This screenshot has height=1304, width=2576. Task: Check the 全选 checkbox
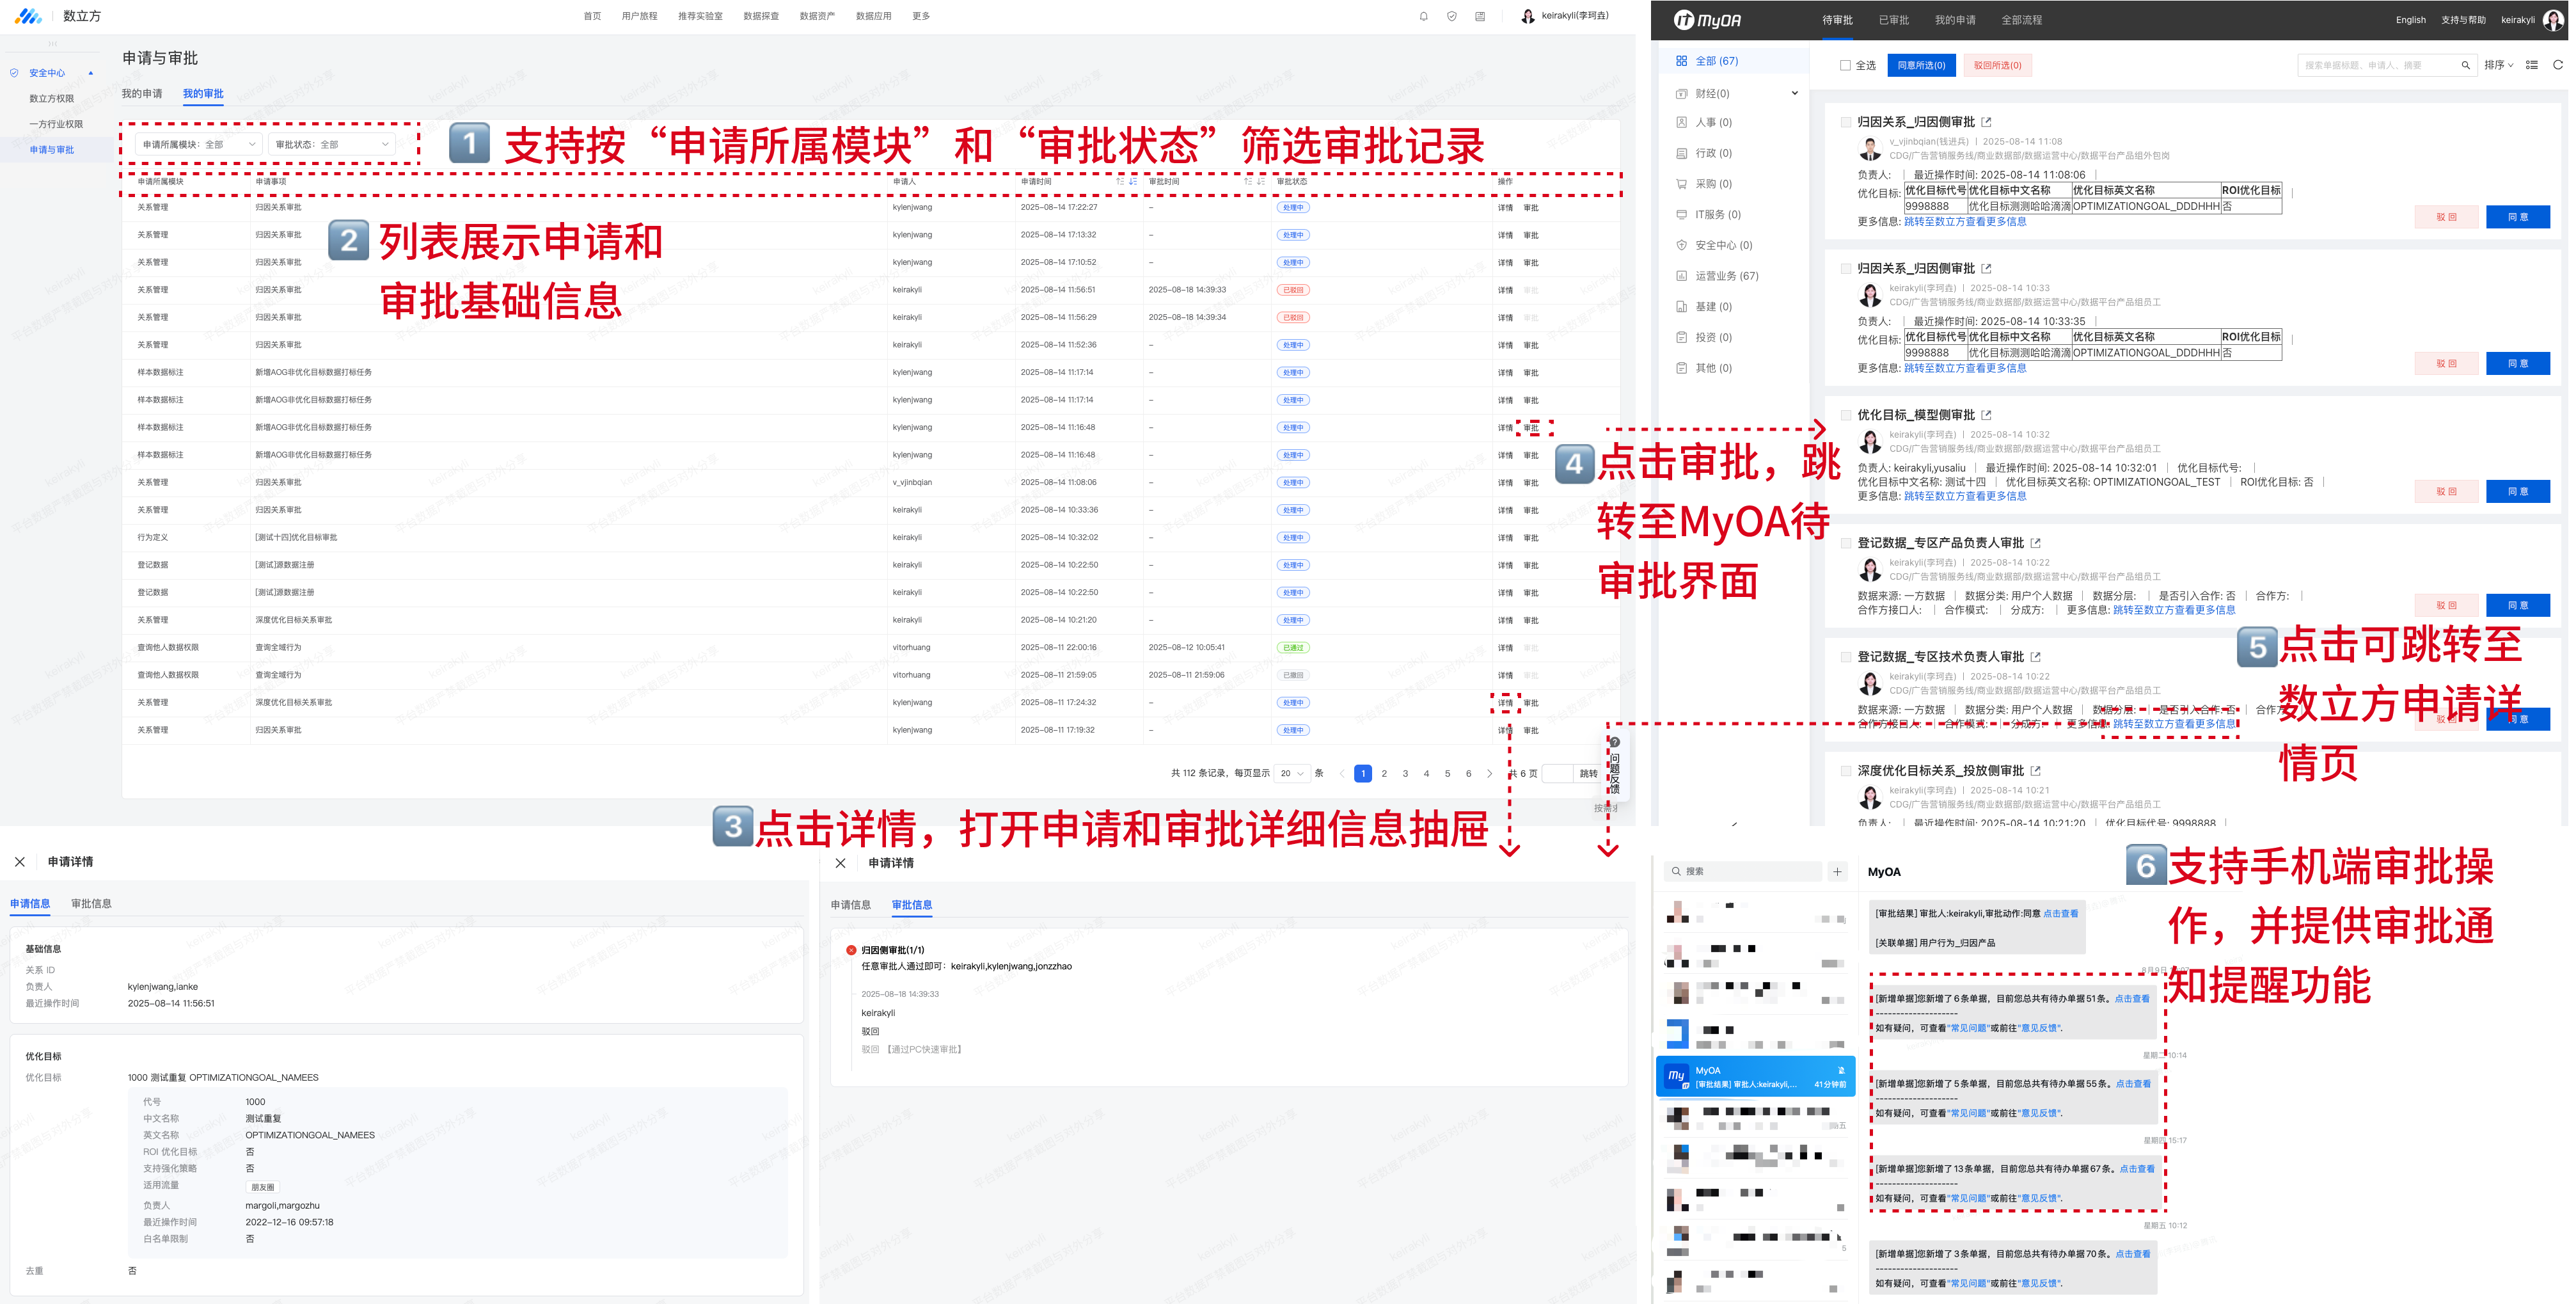(1845, 66)
